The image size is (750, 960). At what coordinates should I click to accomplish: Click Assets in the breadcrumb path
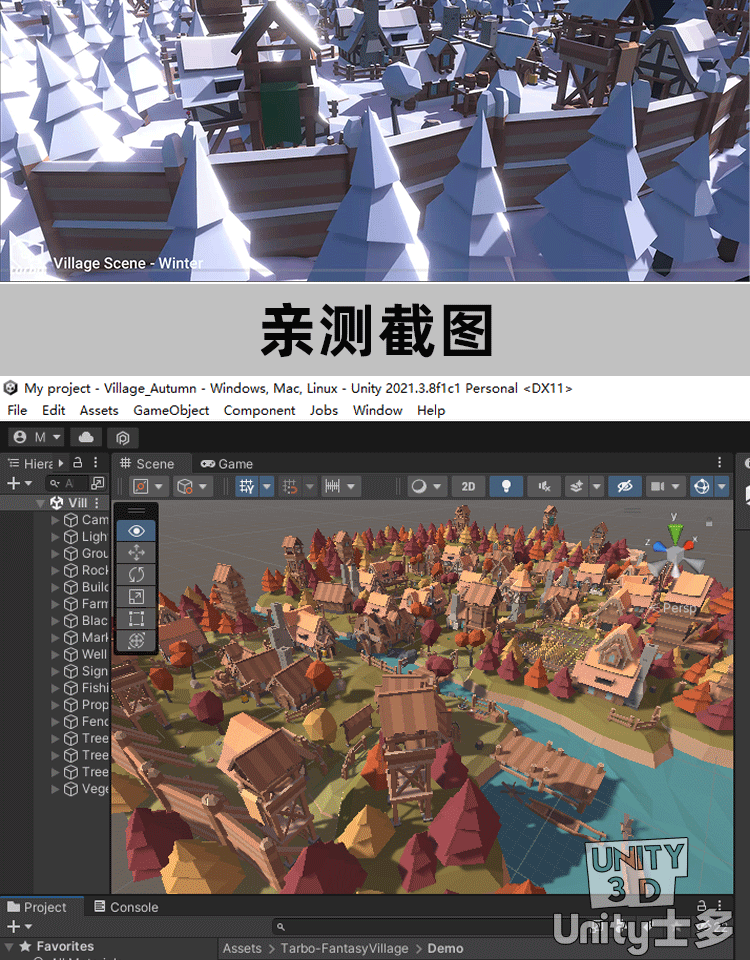click(242, 948)
